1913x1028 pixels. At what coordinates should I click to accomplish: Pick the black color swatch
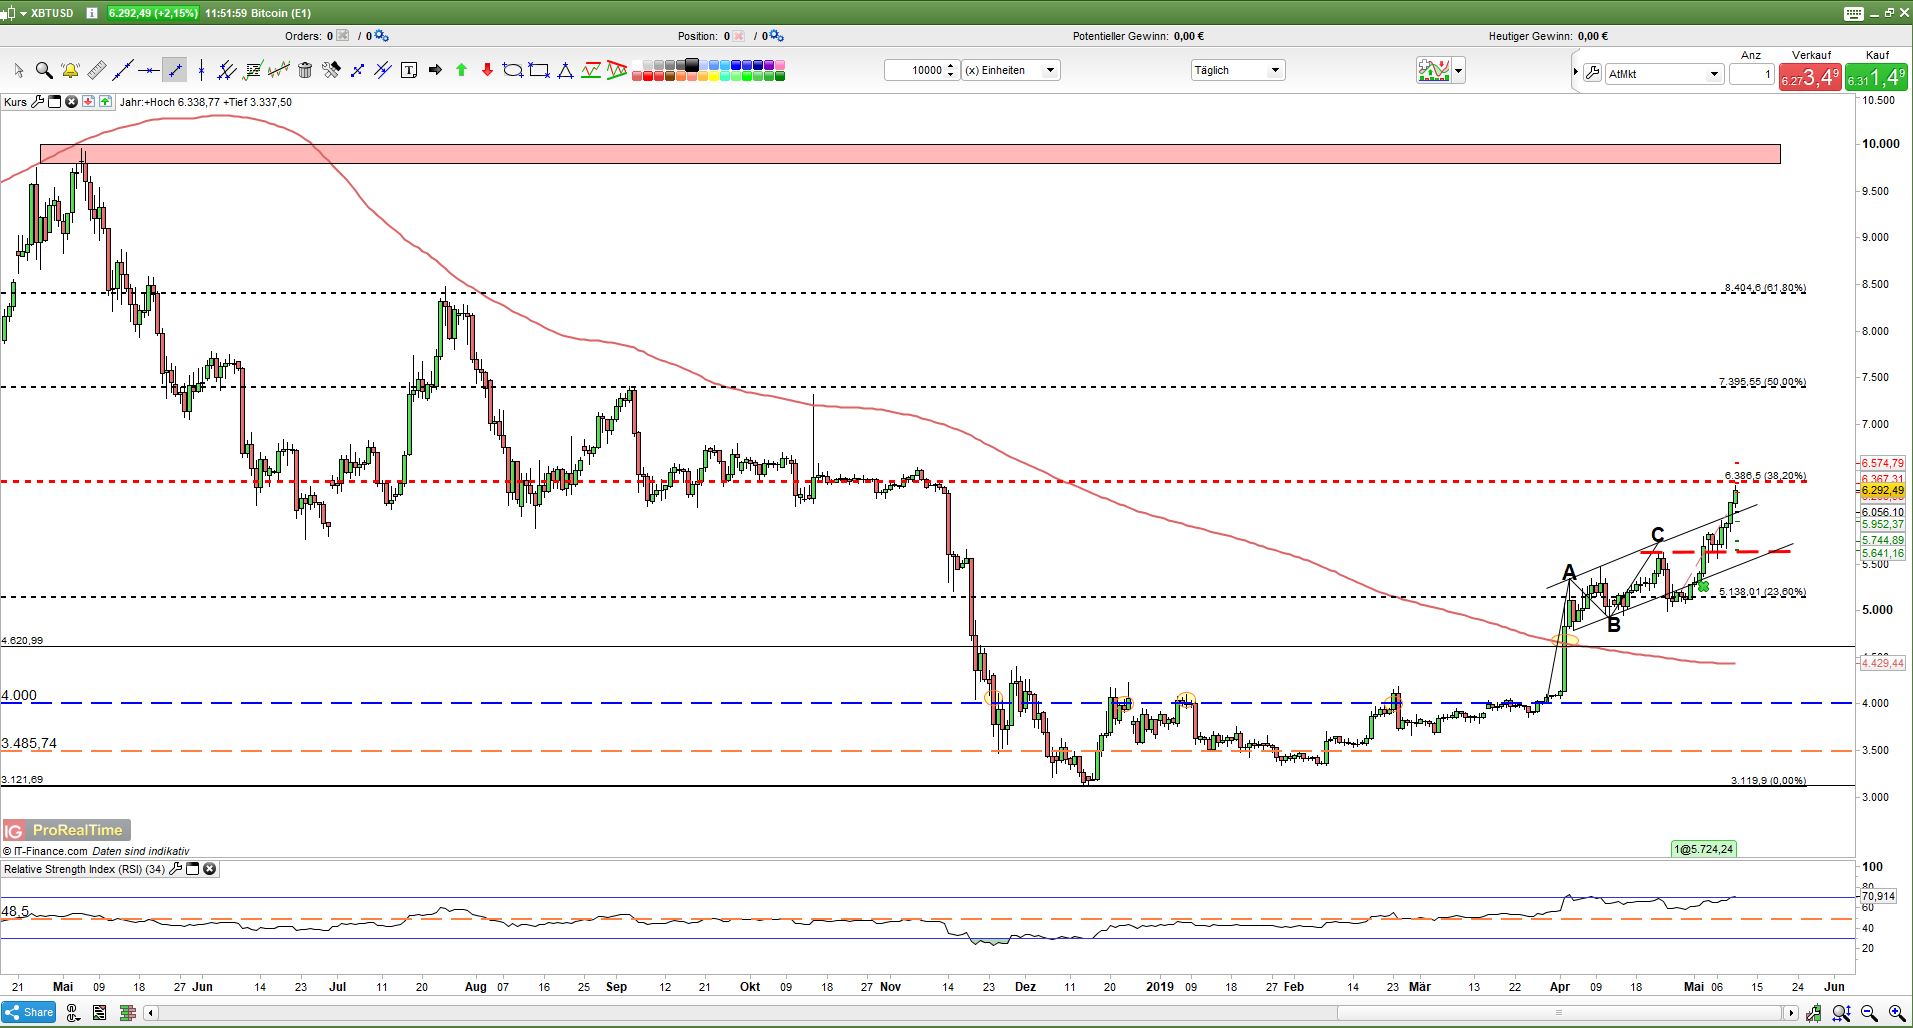click(692, 65)
